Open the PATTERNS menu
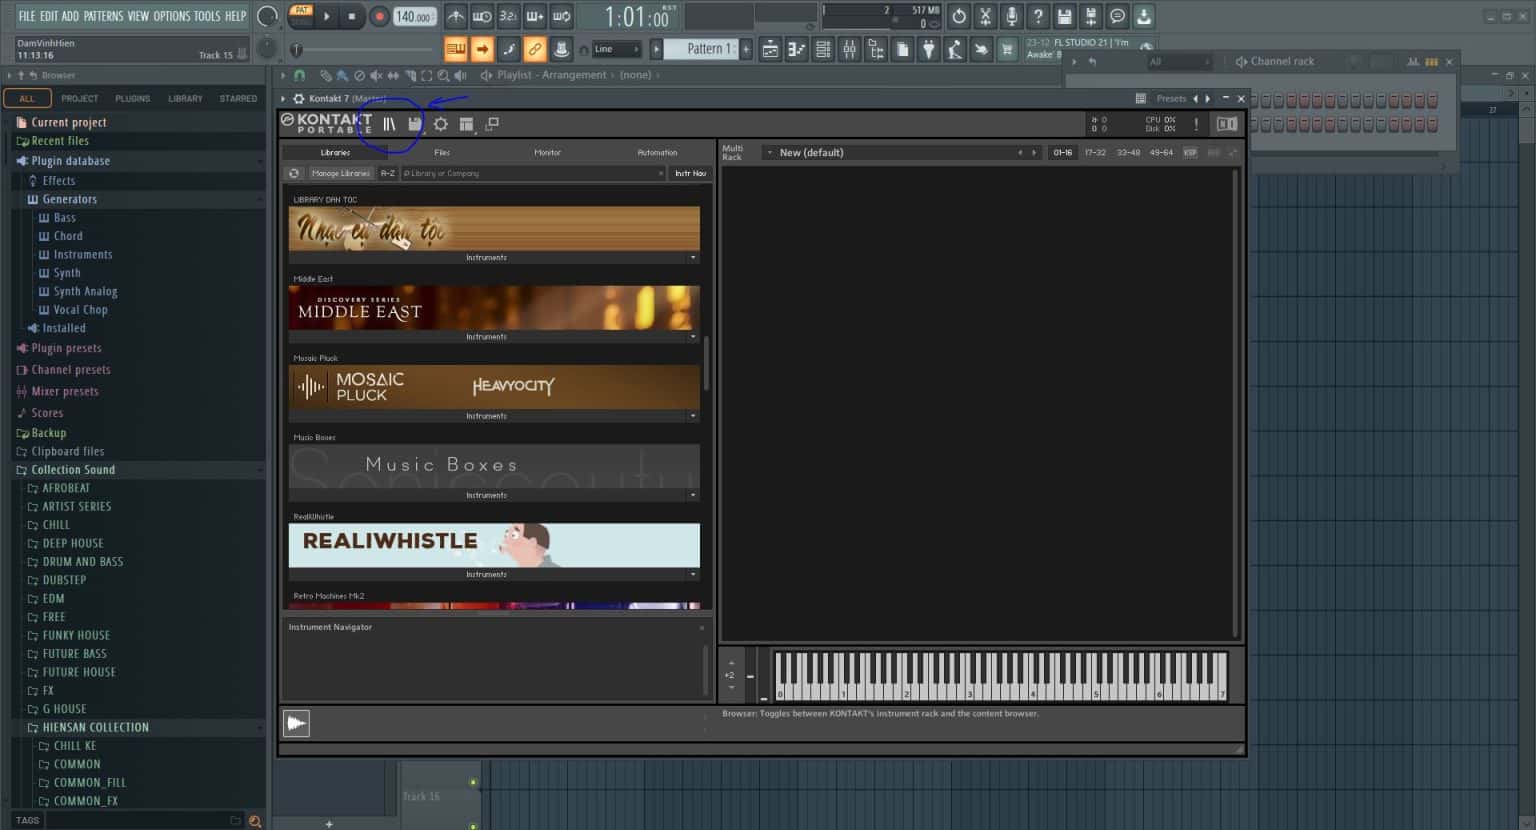The image size is (1536, 830). (x=103, y=16)
